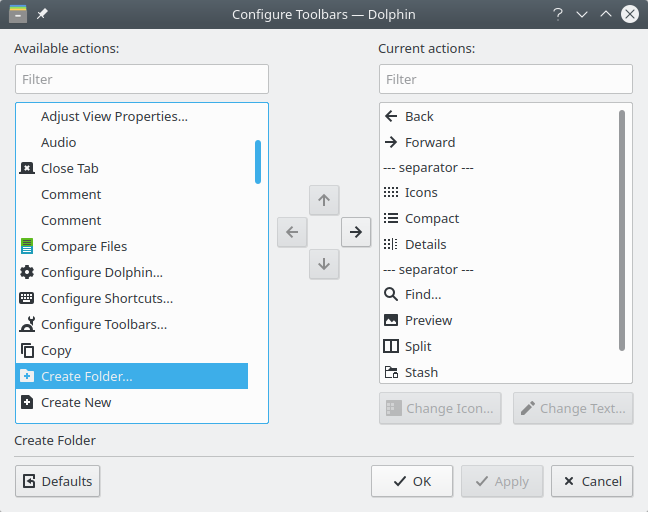Click the Details view icon
This screenshot has height=512, width=648.
coord(391,244)
